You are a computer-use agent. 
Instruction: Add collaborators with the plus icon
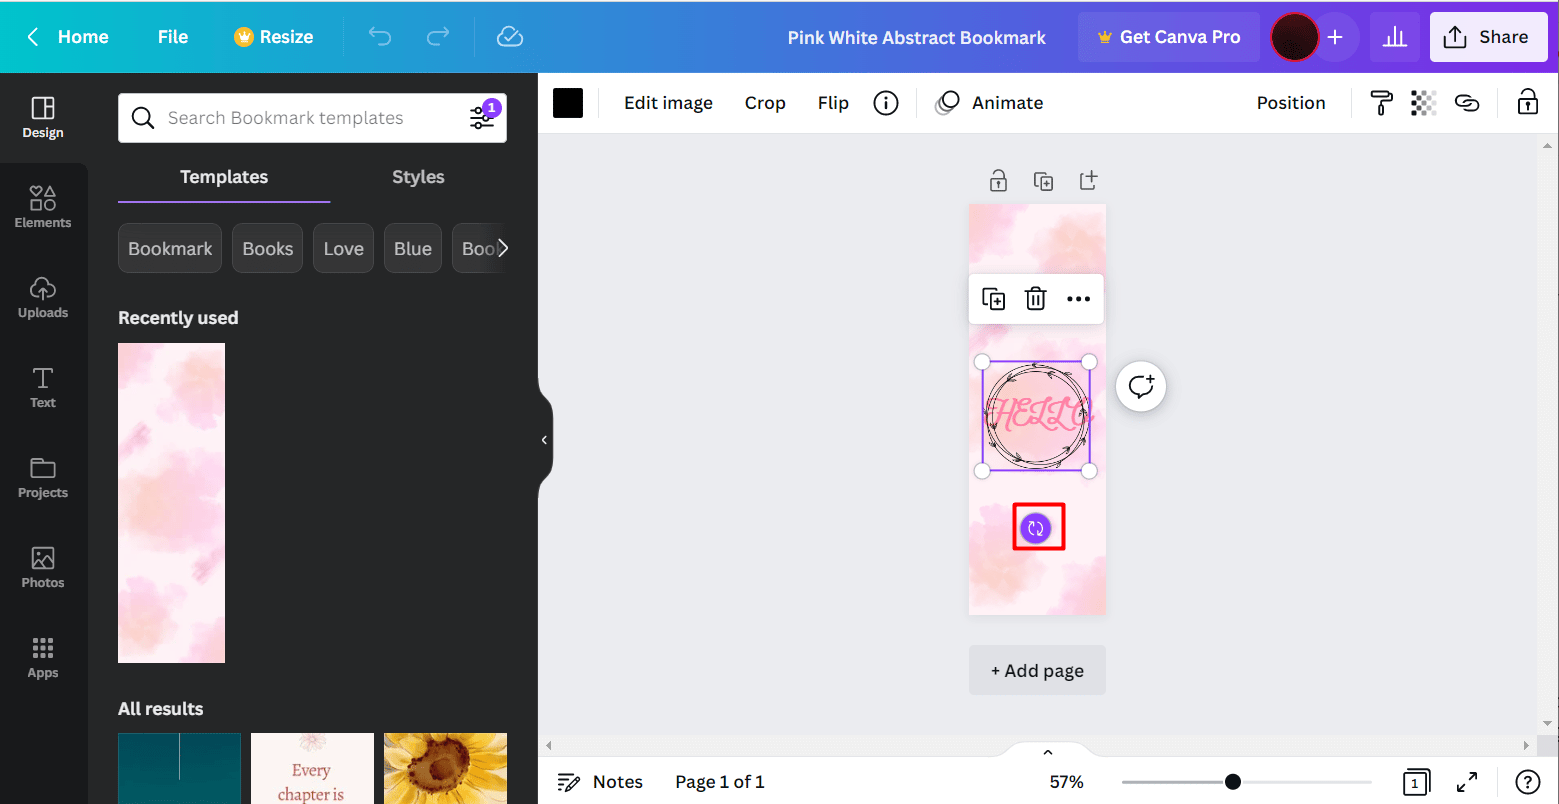pyautogui.click(x=1335, y=38)
